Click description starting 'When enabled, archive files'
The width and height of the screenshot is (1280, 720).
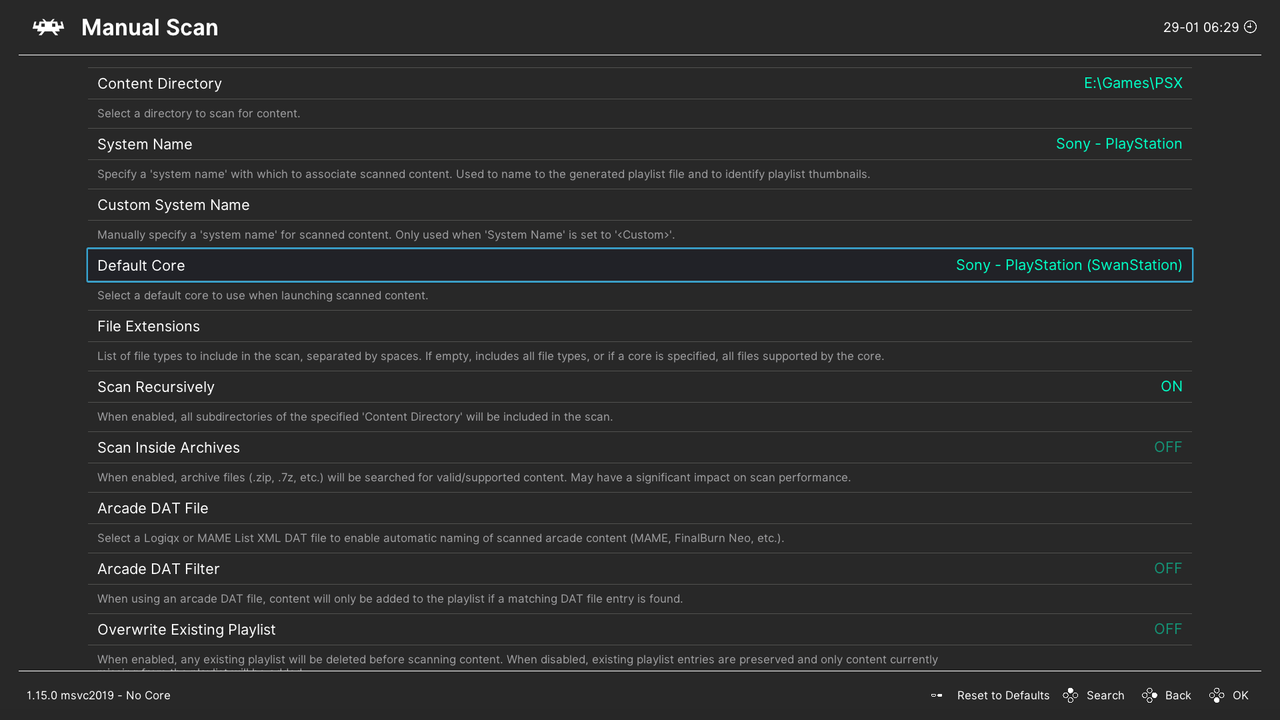[x=474, y=477]
